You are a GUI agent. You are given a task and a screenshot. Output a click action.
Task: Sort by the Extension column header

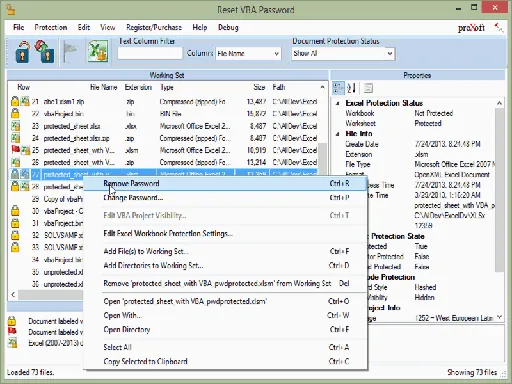pos(138,87)
